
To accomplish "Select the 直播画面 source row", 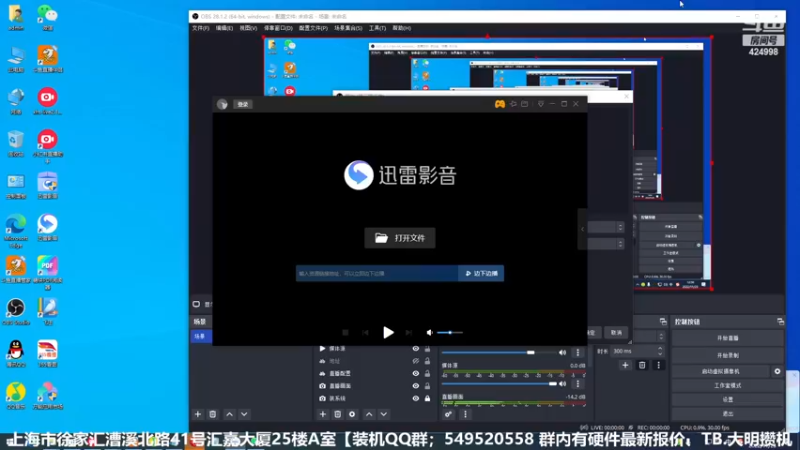I will point(374,386).
